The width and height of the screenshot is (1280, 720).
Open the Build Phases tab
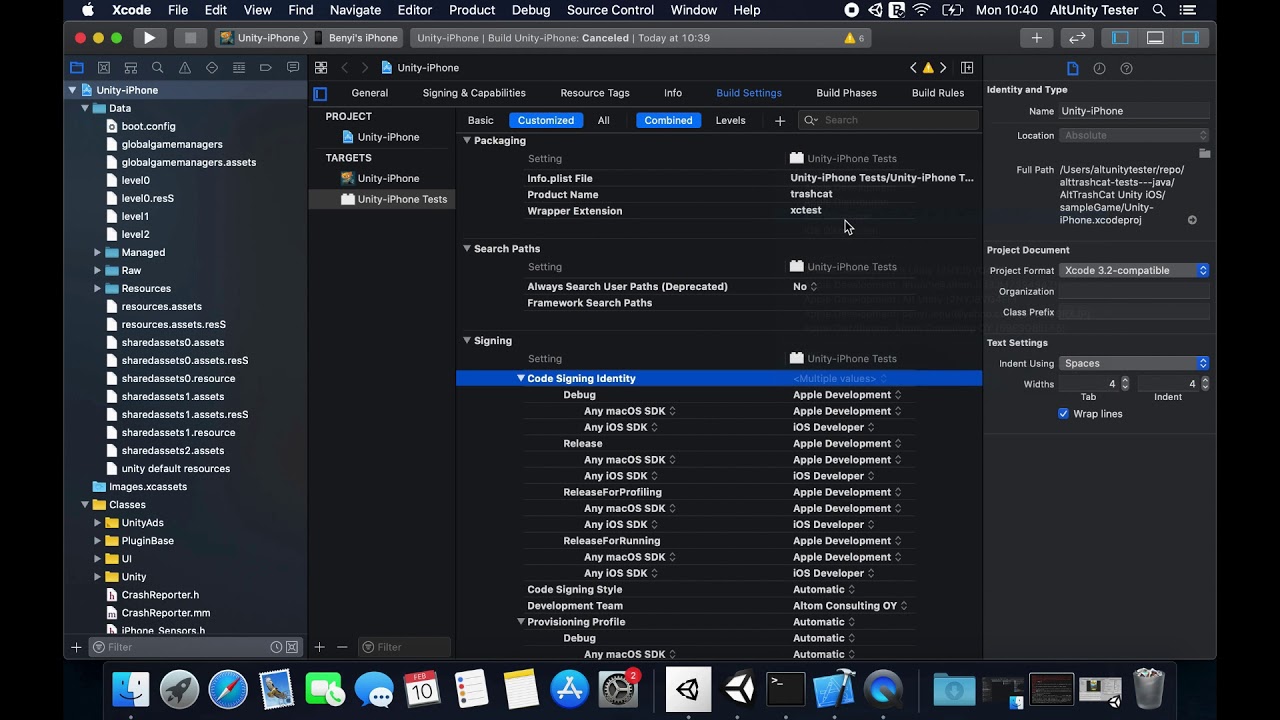coord(846,93)
